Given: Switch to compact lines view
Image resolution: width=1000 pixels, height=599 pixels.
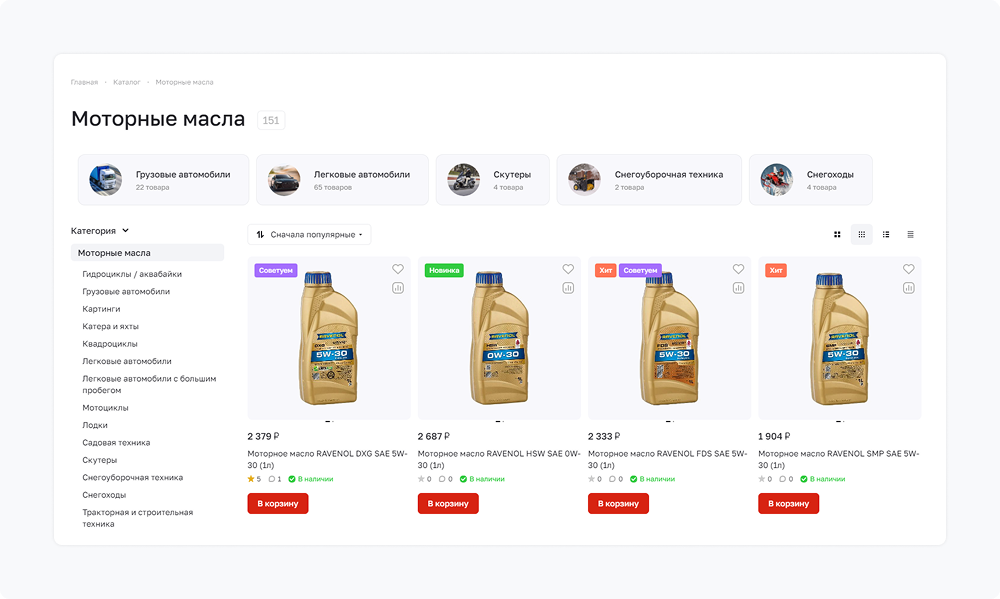Looking at the screenshot, I should 910,235.
